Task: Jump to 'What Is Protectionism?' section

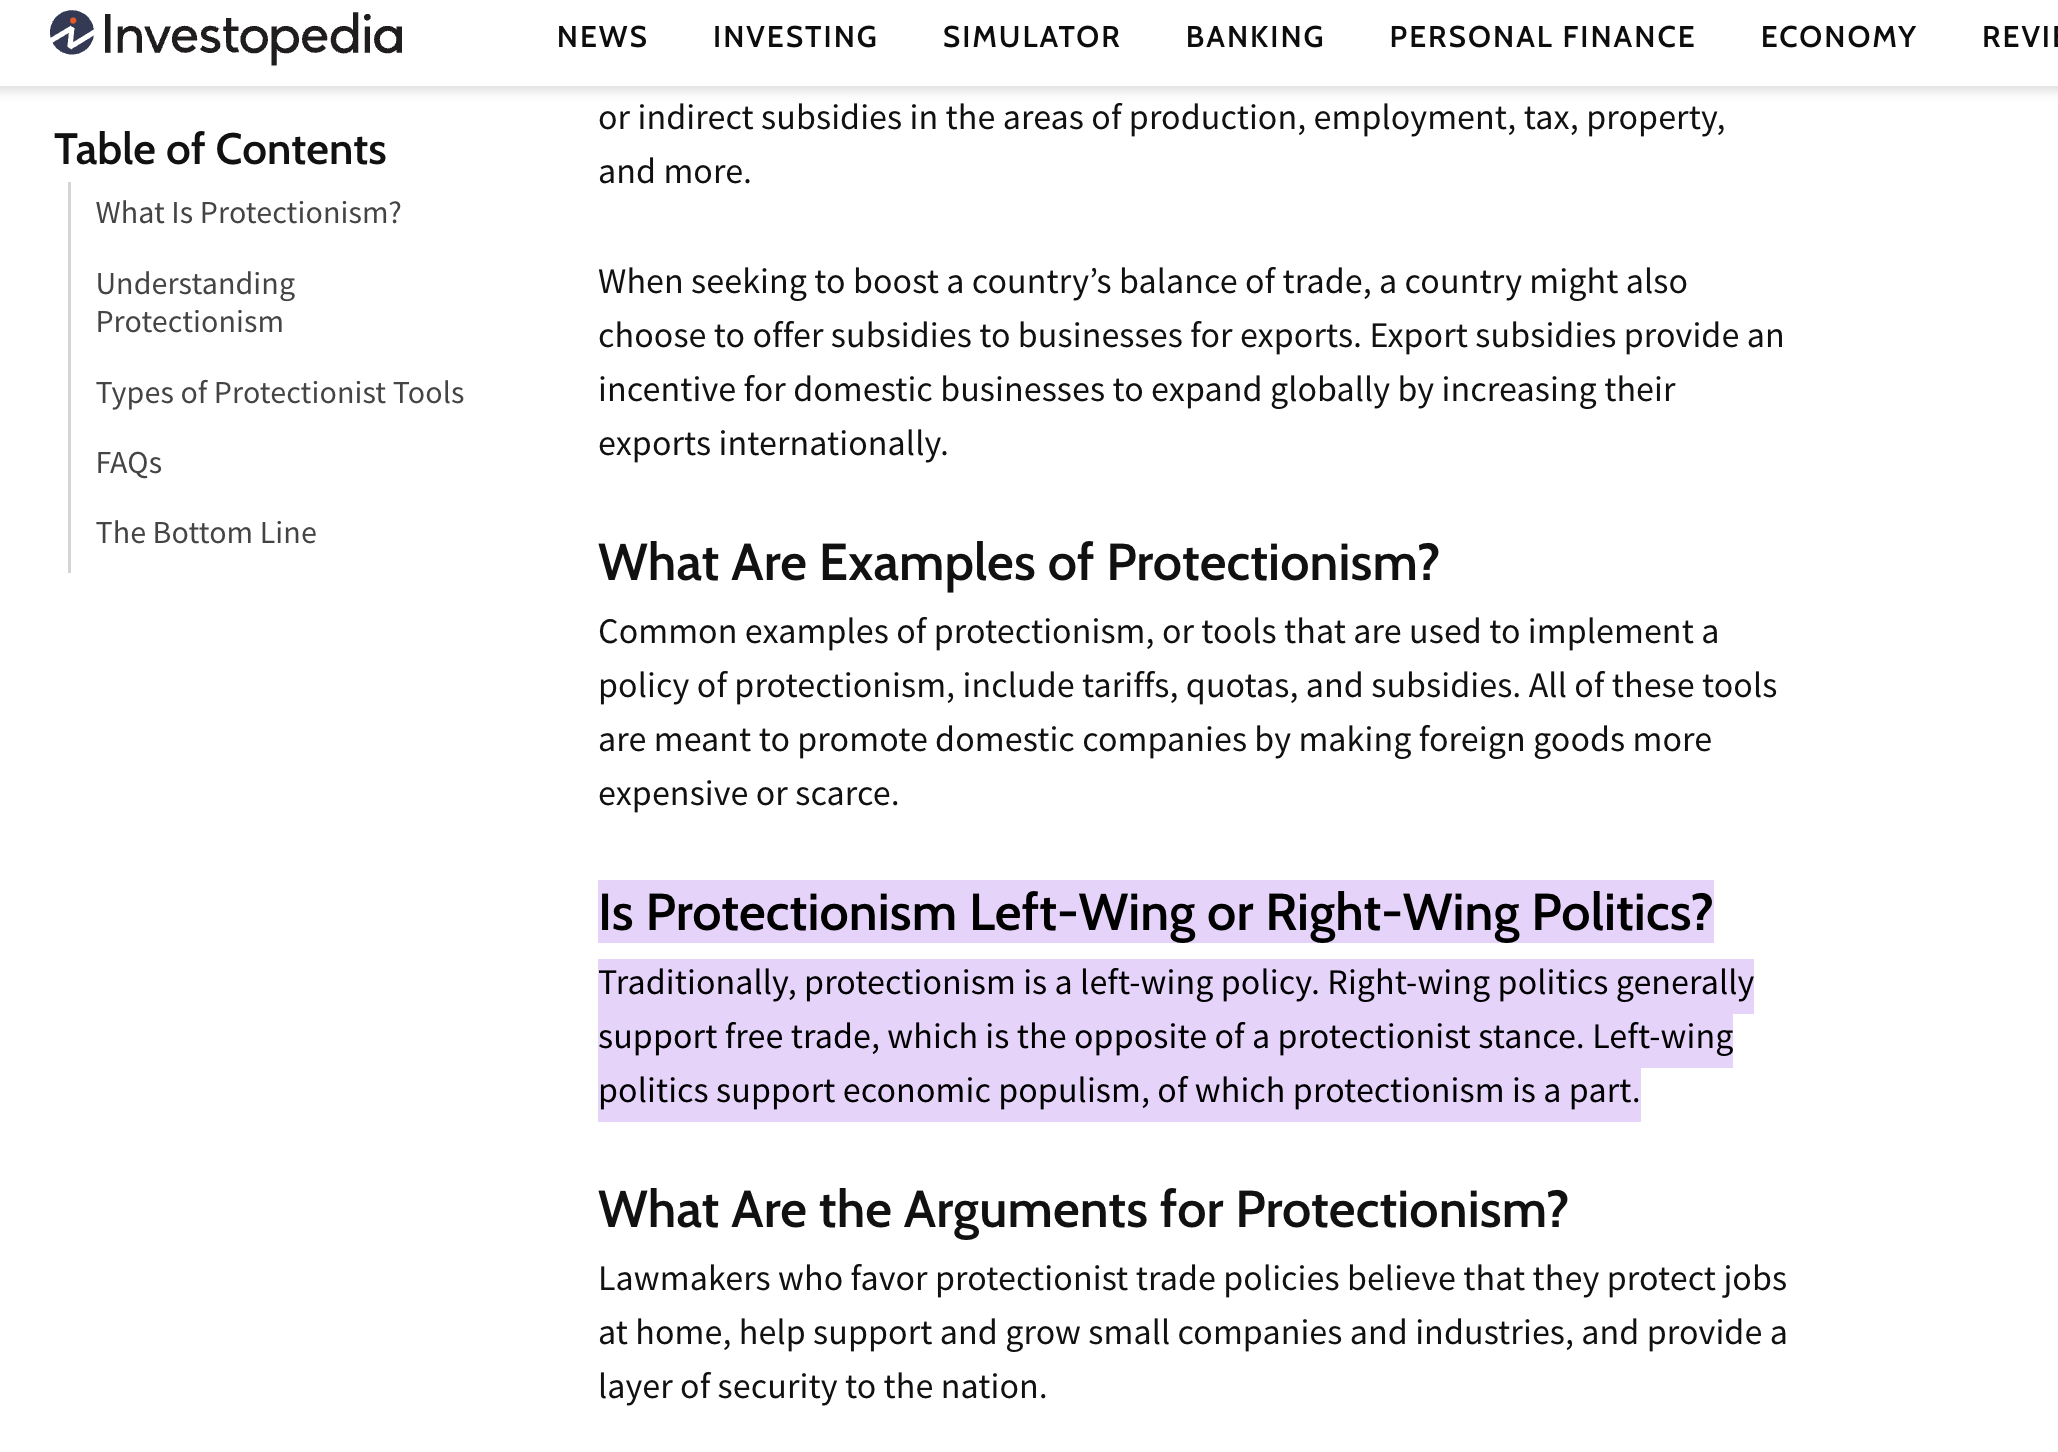Action: 248,213
